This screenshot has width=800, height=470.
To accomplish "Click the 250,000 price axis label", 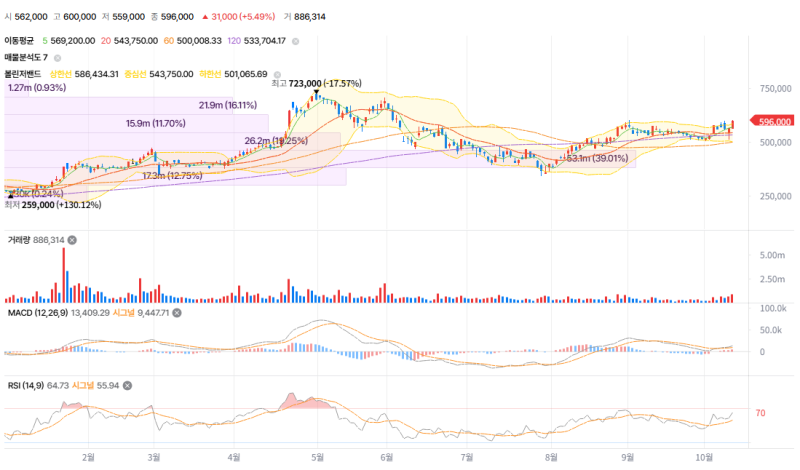I will pyautogui.click(x=775, y=196).
